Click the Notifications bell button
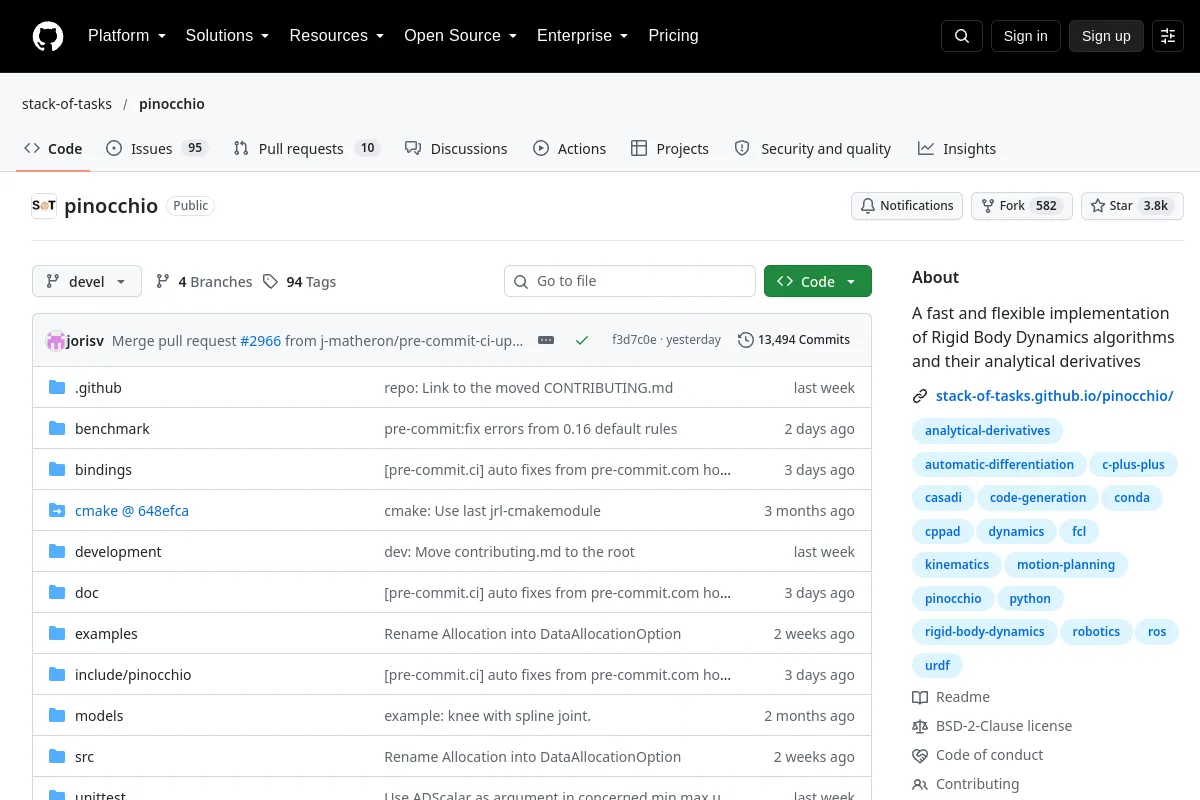 [907, 206]
